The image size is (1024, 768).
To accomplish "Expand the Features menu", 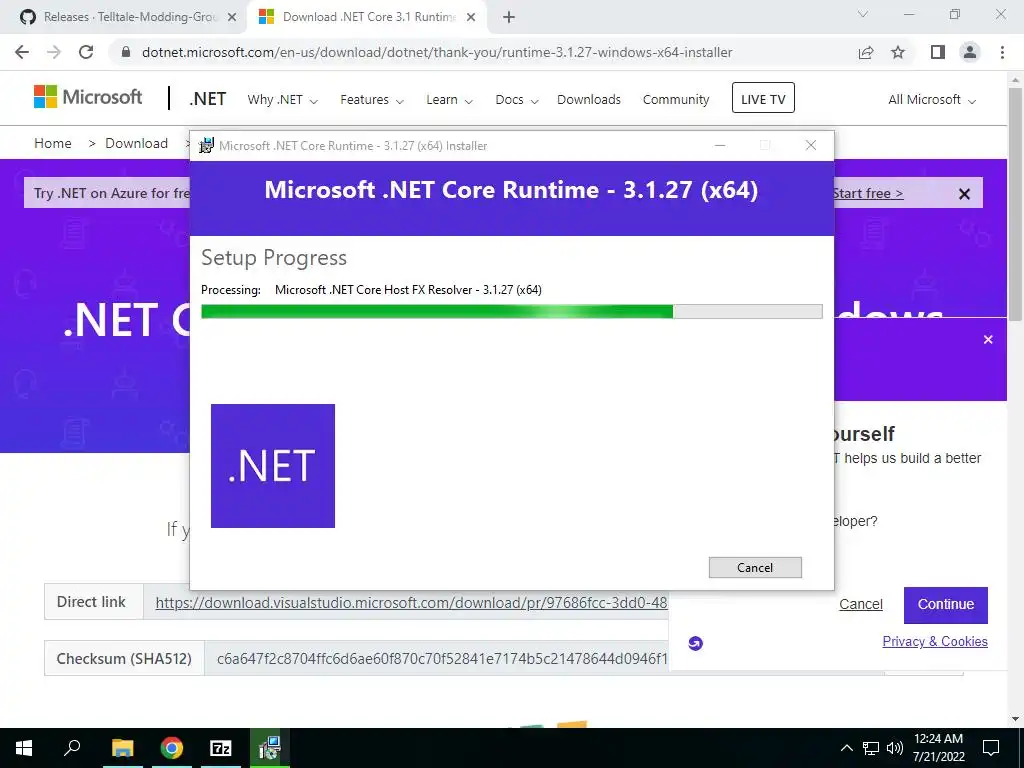I will [372, 100].
